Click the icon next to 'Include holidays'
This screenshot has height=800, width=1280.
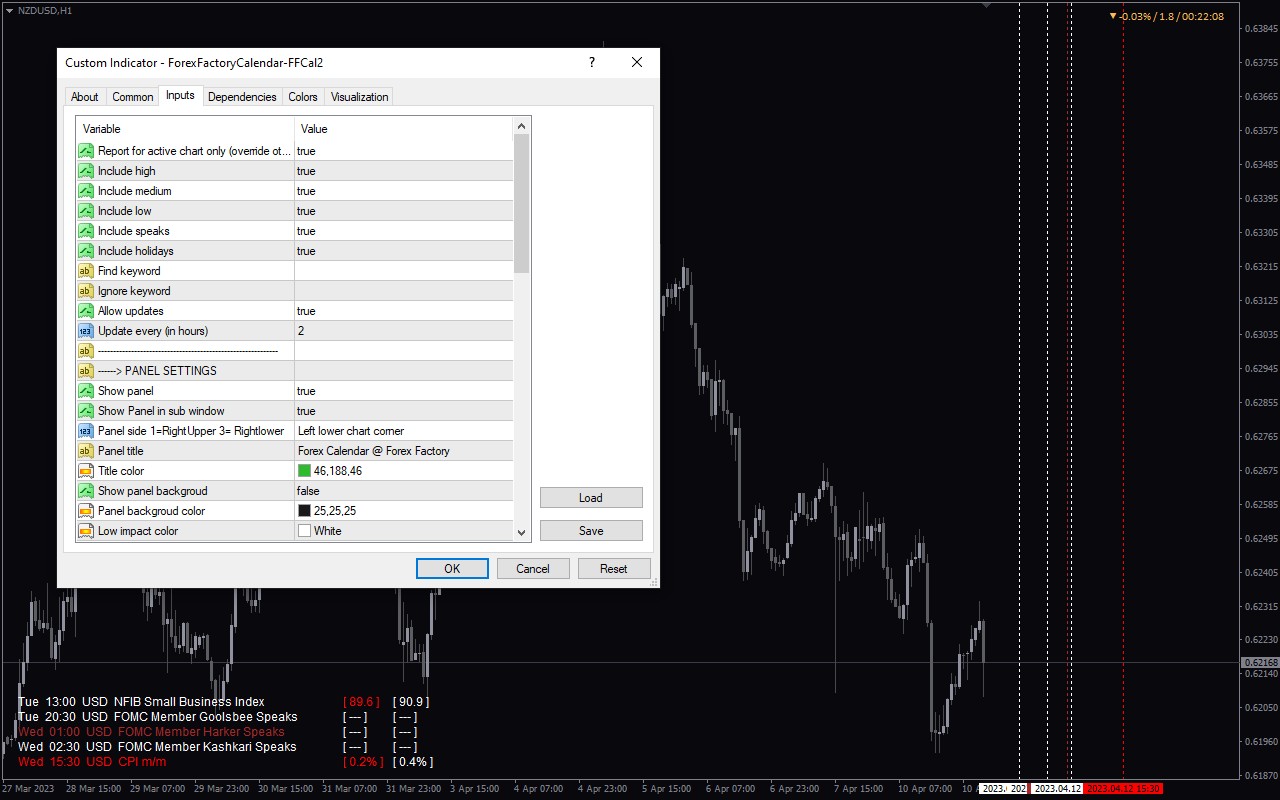click(x=86, y=251)
